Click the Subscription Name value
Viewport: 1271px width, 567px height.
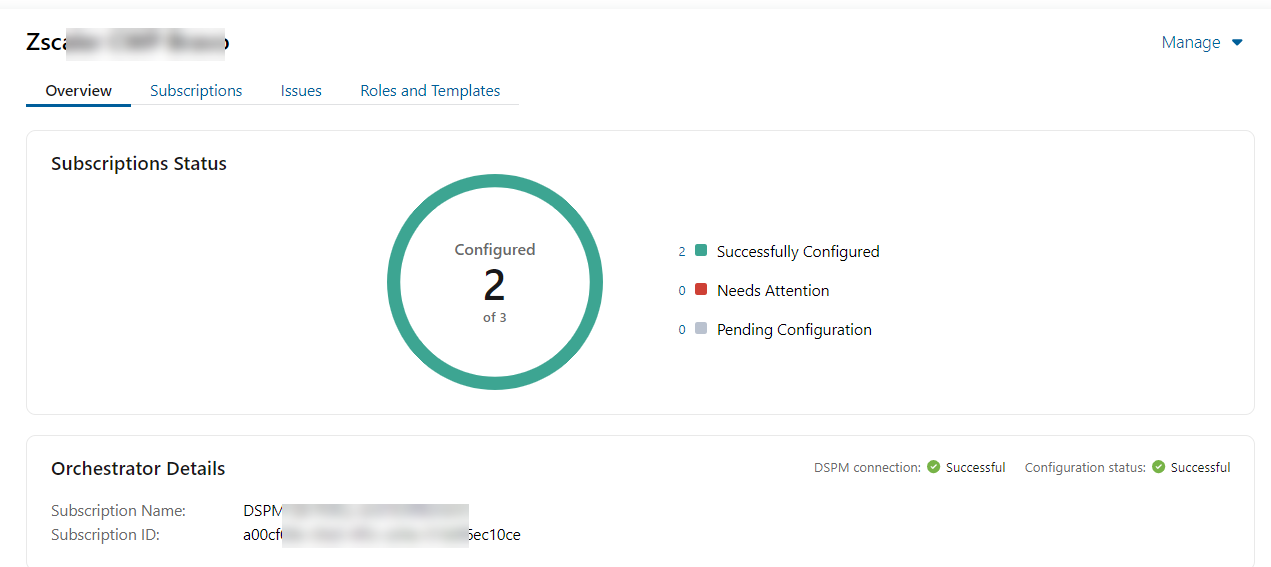point(355,511)
